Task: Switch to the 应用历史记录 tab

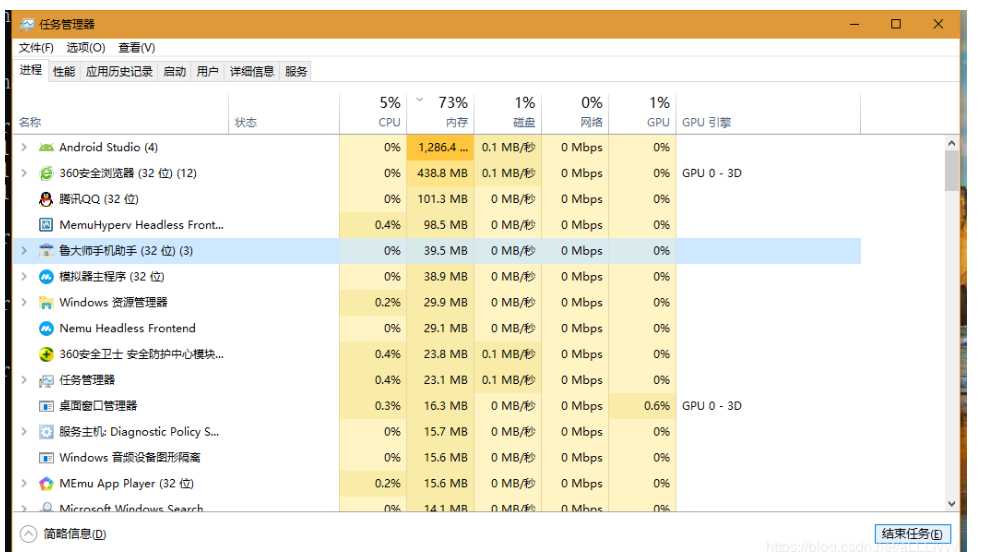Action: [119, 72]
